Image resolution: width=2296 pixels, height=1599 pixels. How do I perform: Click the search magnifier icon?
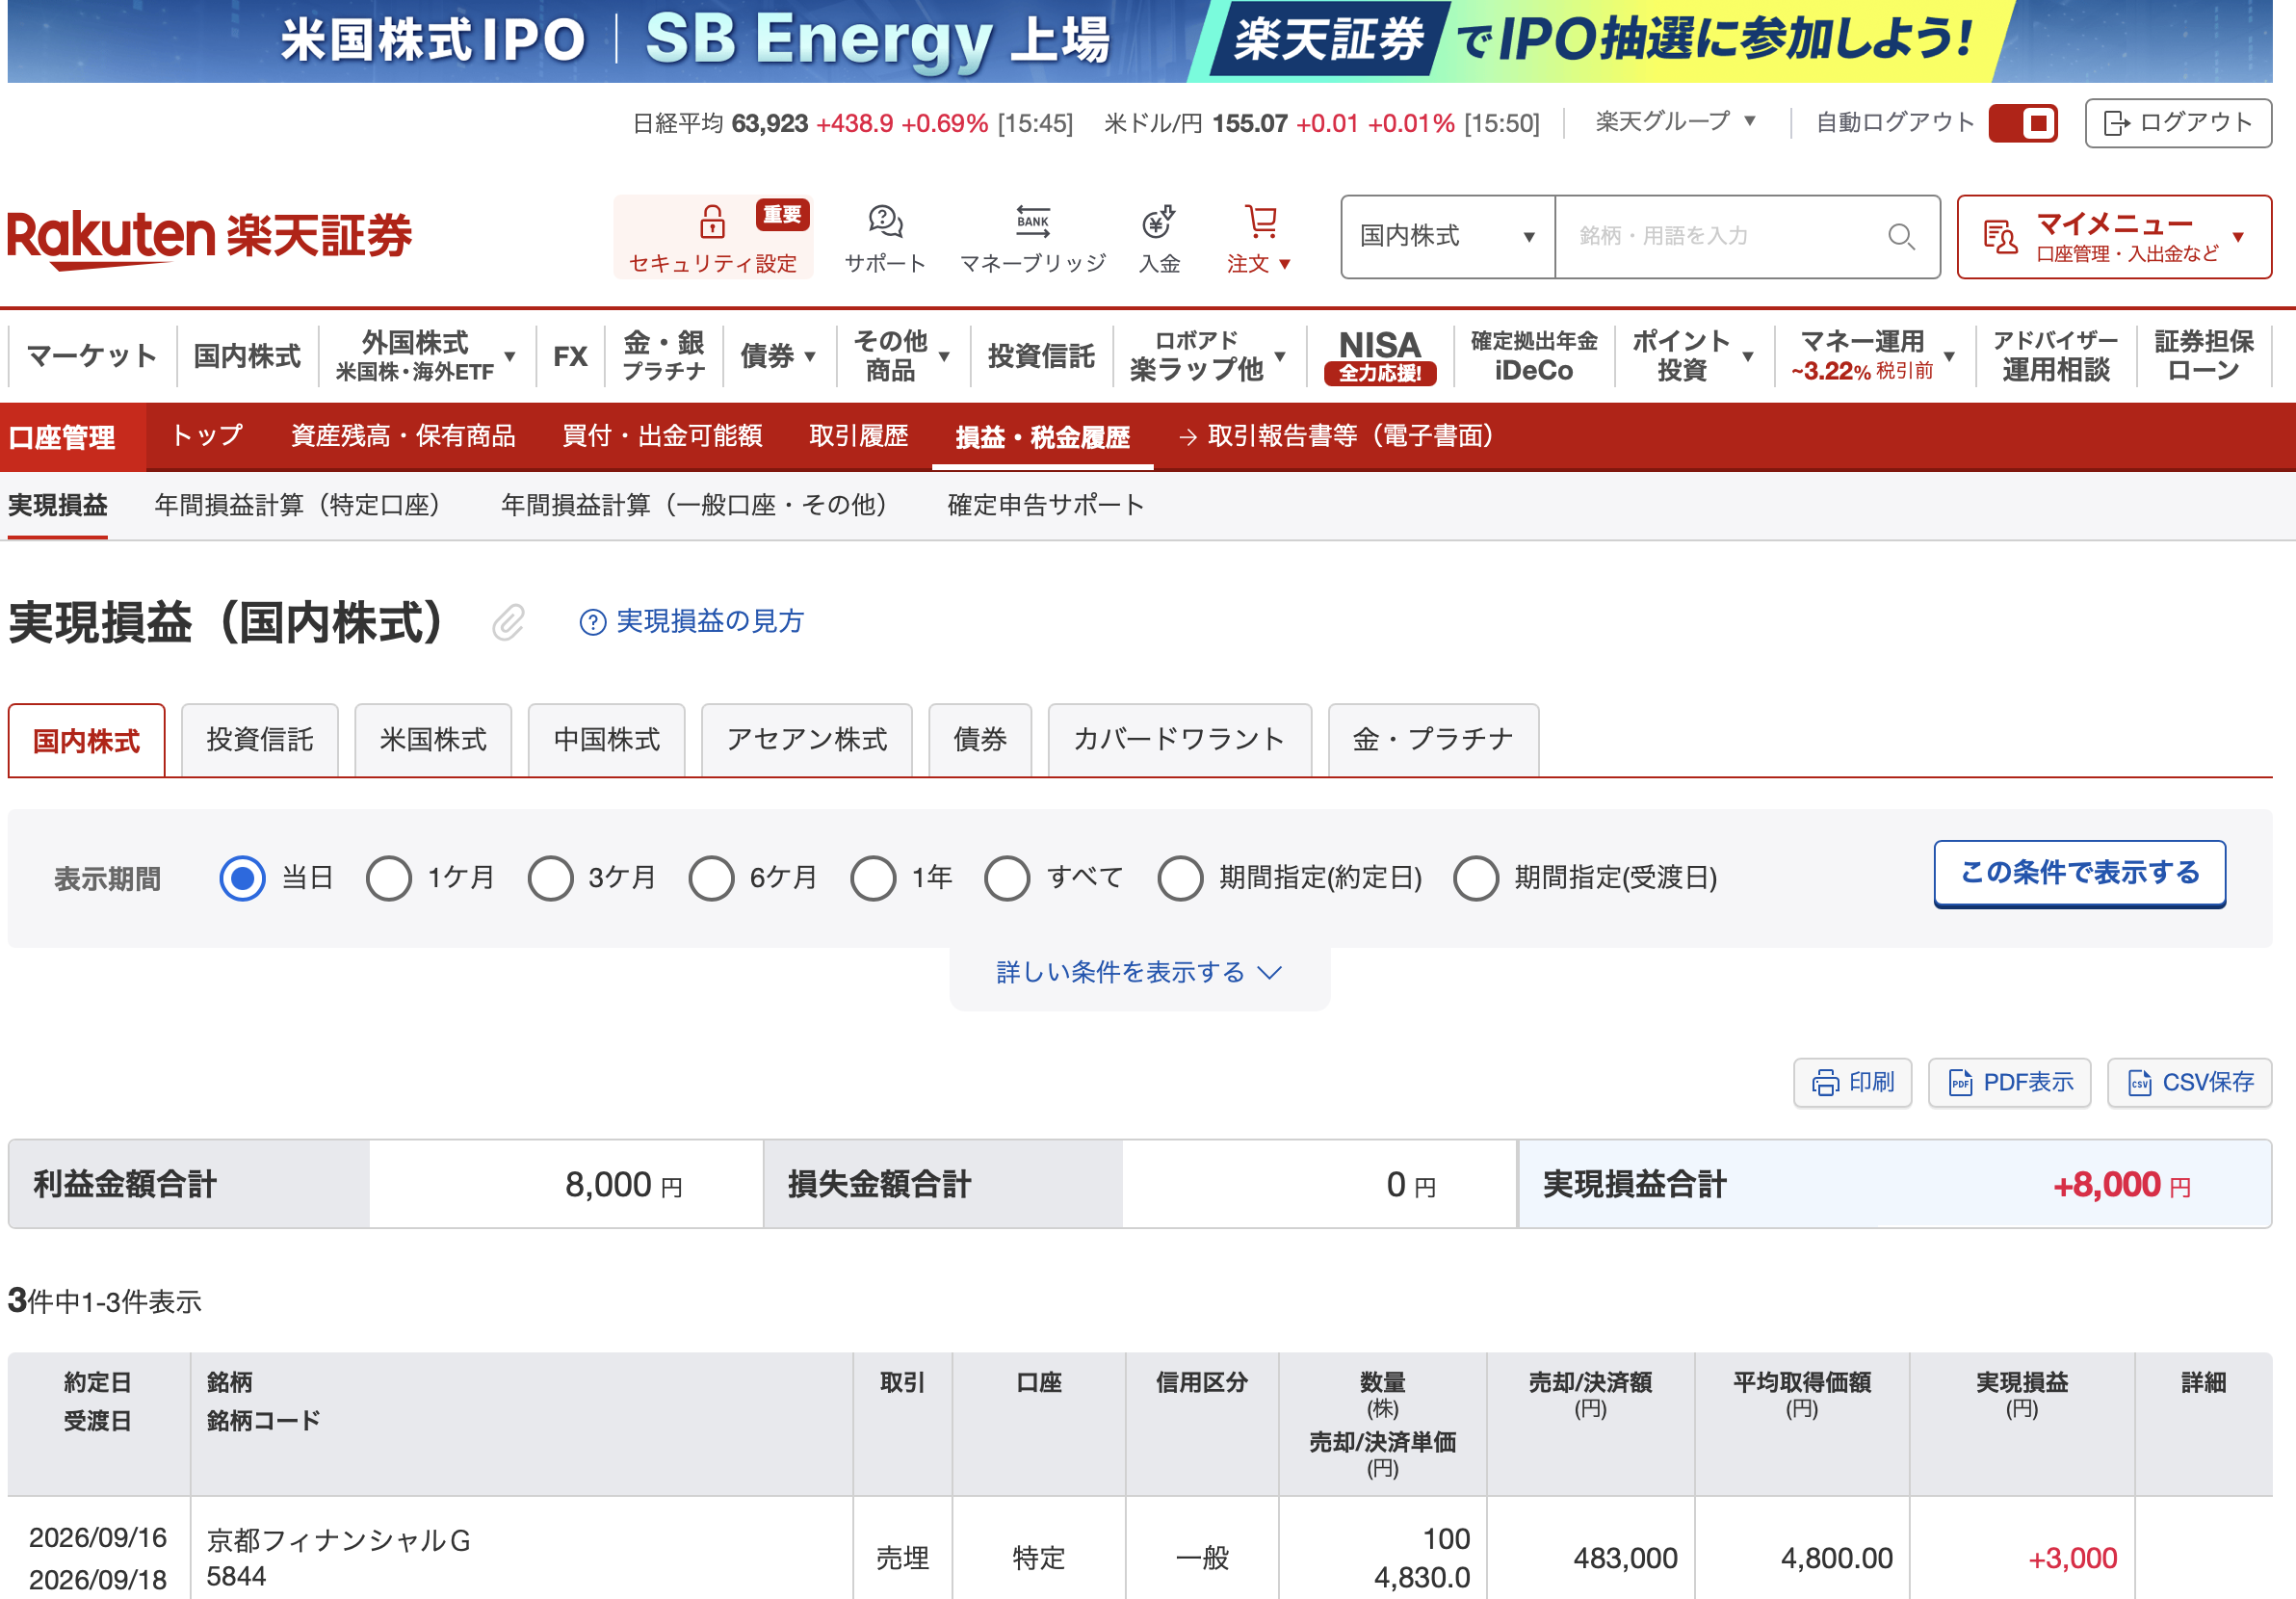pos(1900,237)
